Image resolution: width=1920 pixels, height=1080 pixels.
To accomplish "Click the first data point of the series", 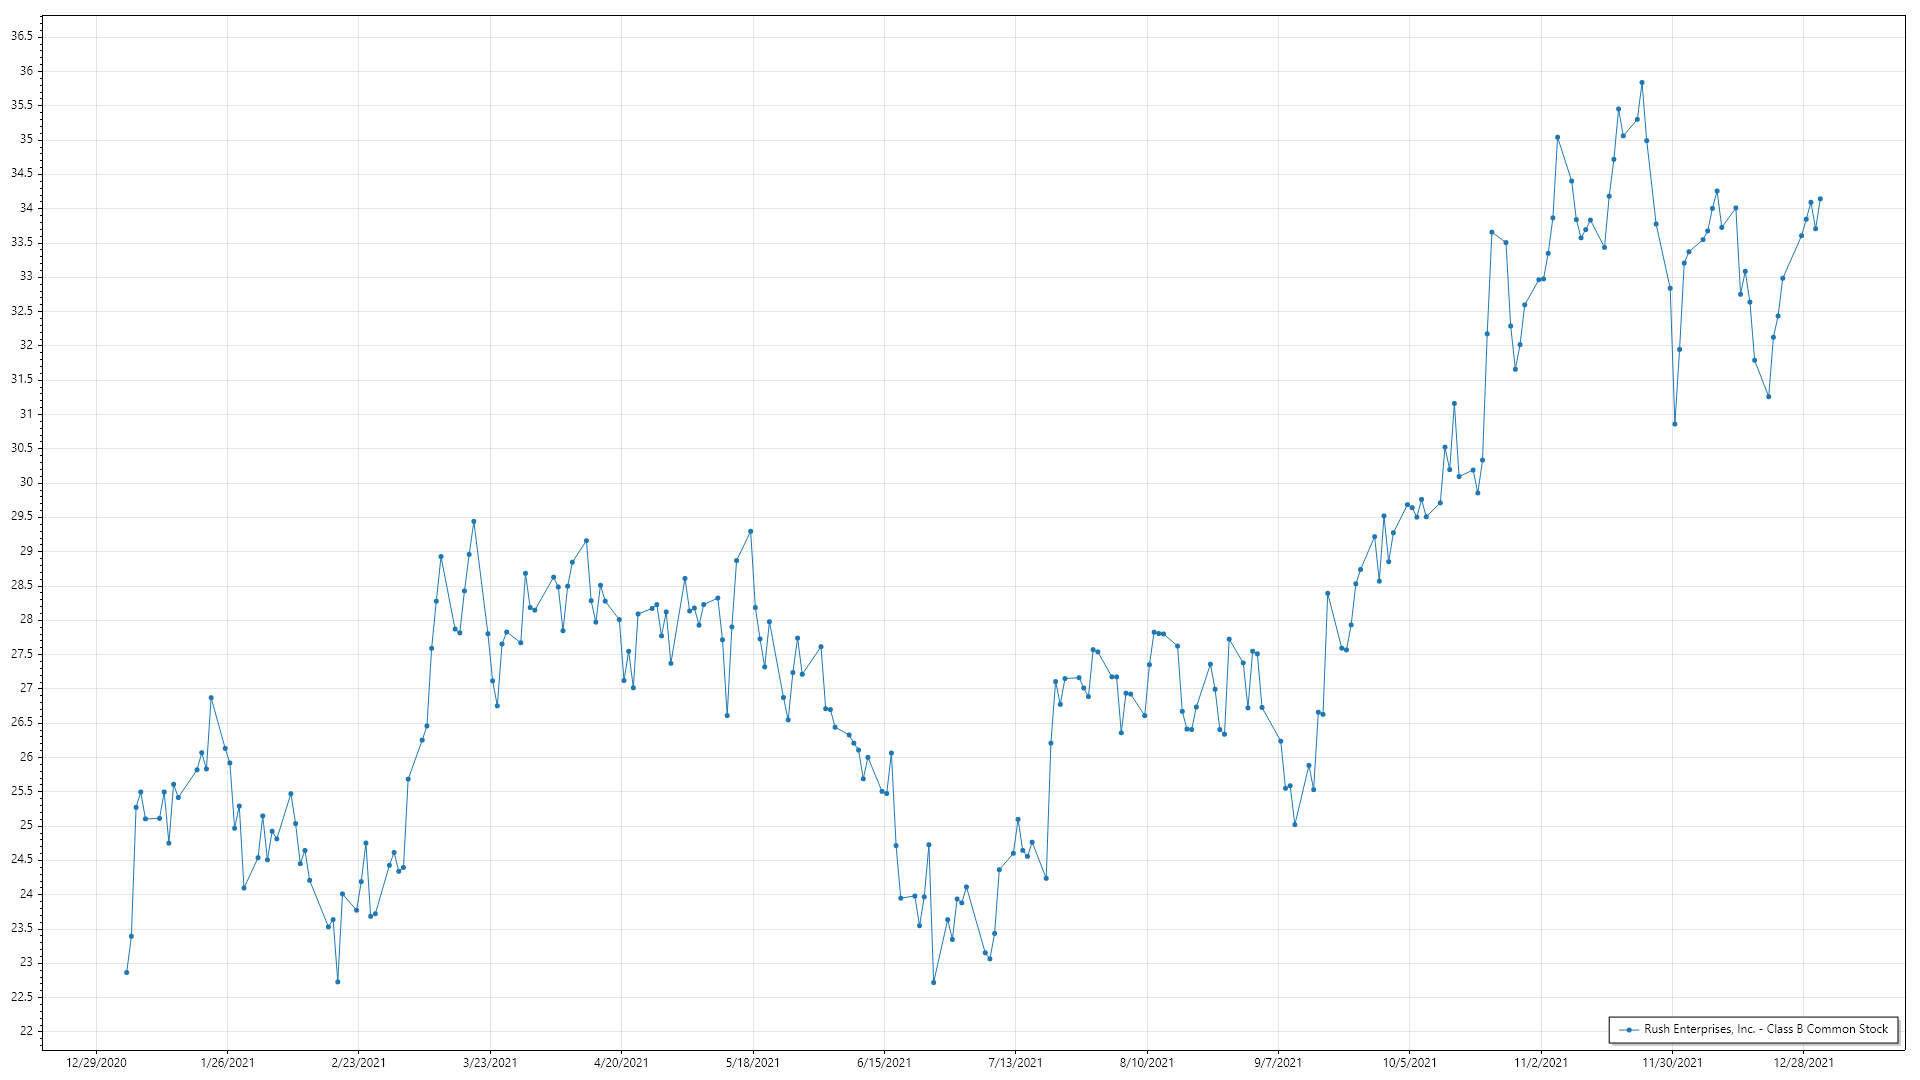I will click(x=126, y=972).
